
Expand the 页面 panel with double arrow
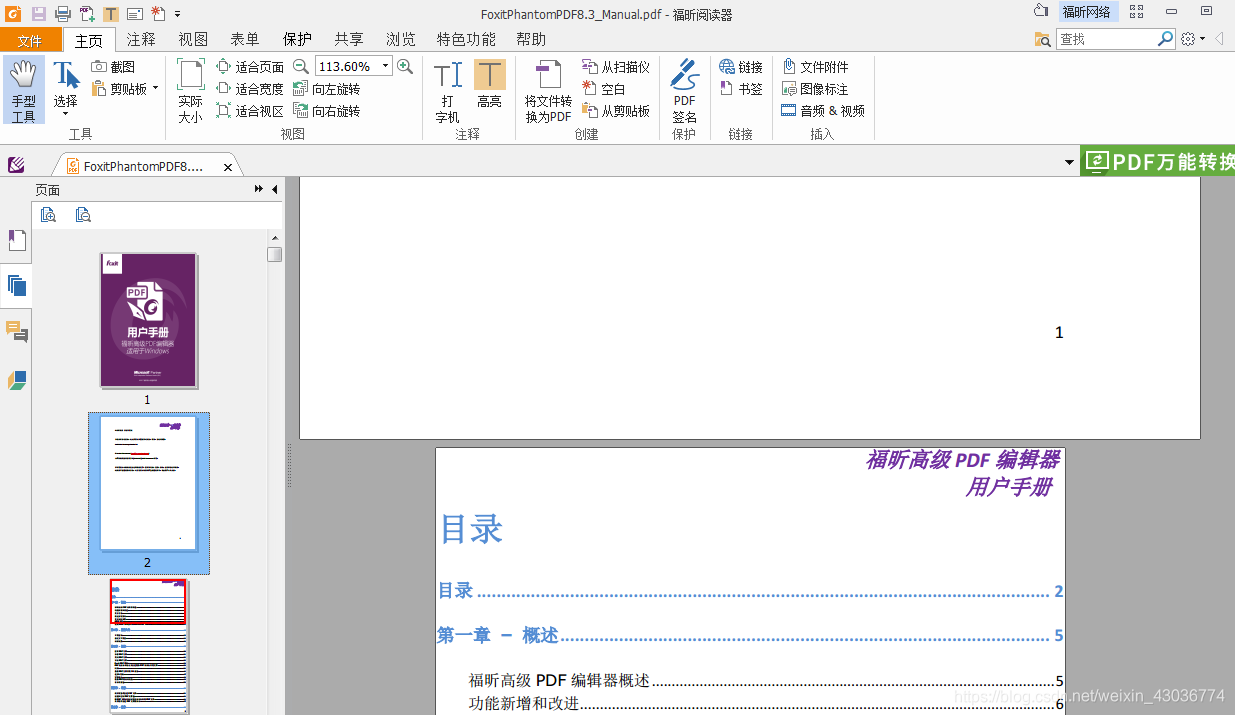pos(258,190)
